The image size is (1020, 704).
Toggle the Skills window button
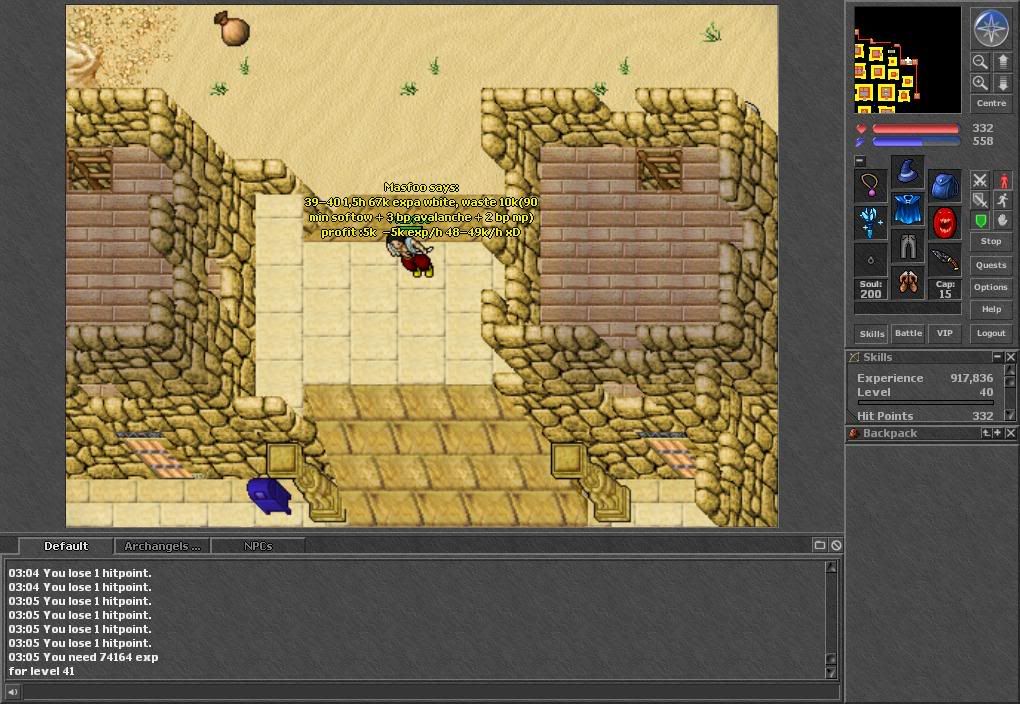[872, 334]
